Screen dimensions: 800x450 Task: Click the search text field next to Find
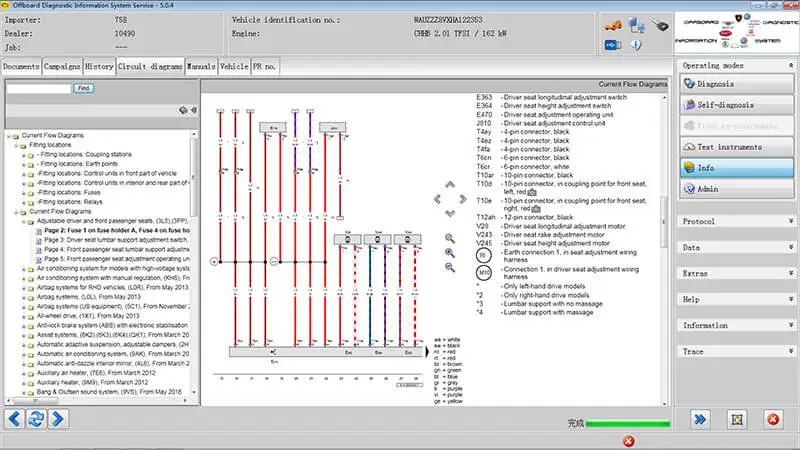pyautogui.click(x=39, y=88)
